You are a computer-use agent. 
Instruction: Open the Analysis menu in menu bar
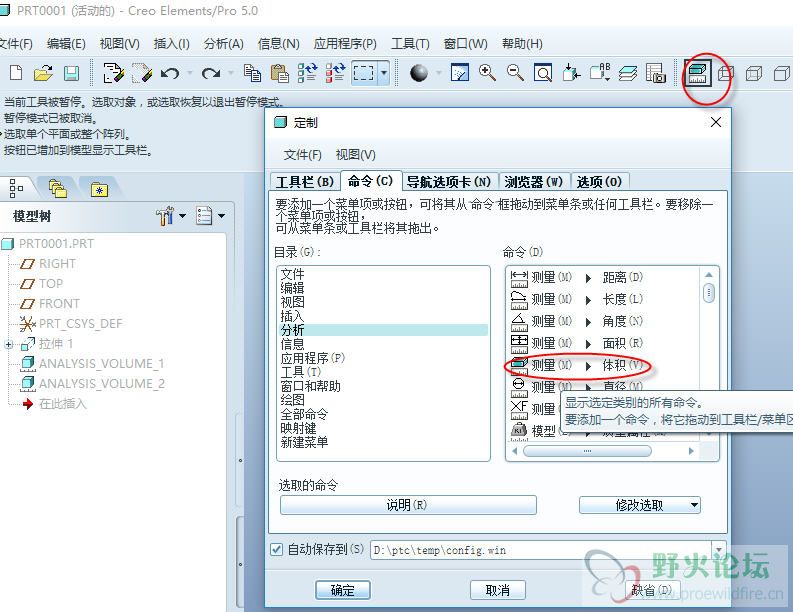(224, 44)
